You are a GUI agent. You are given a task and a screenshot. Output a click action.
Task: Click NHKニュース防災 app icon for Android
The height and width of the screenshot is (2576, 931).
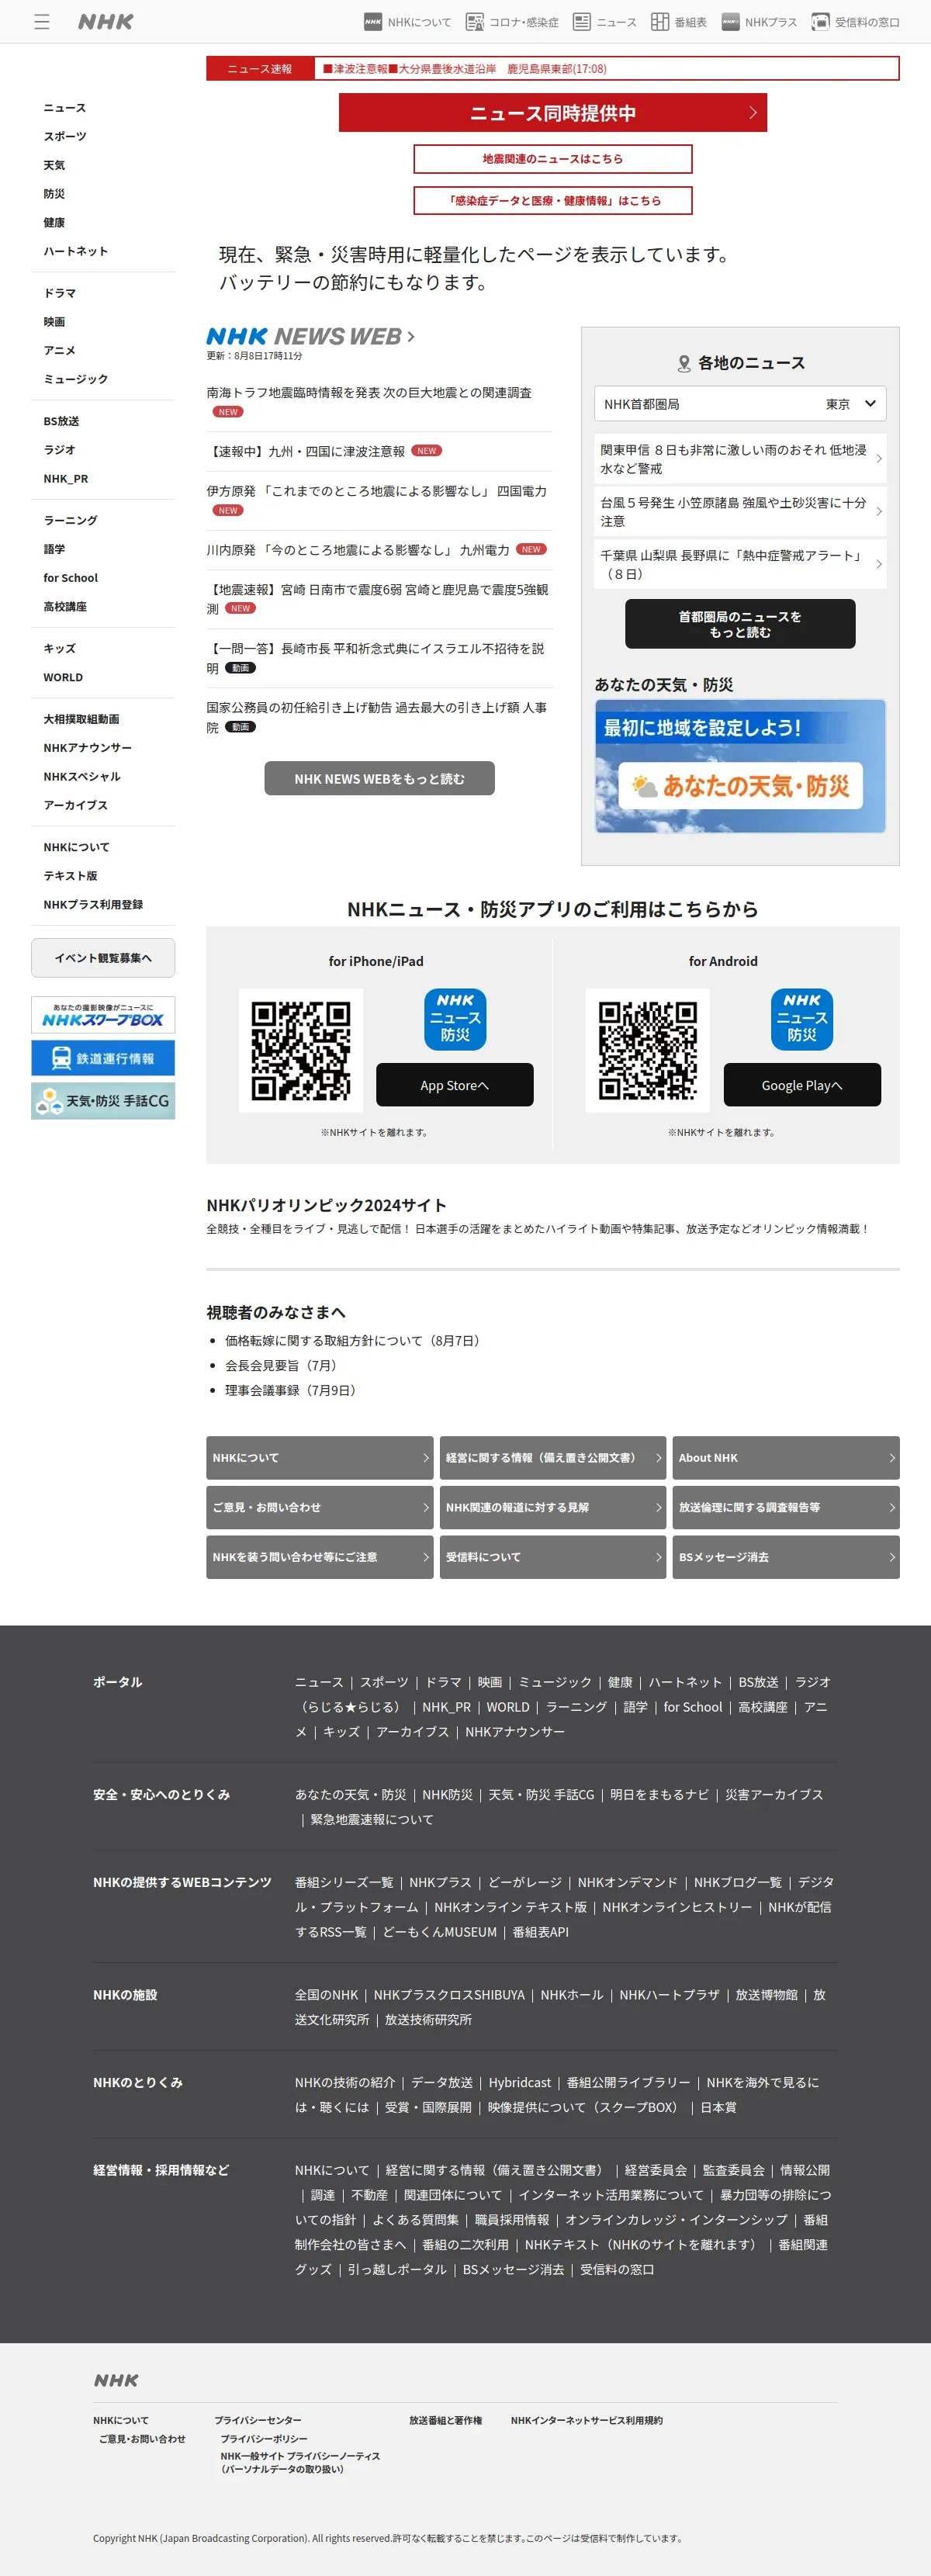tap(802, 1019)
